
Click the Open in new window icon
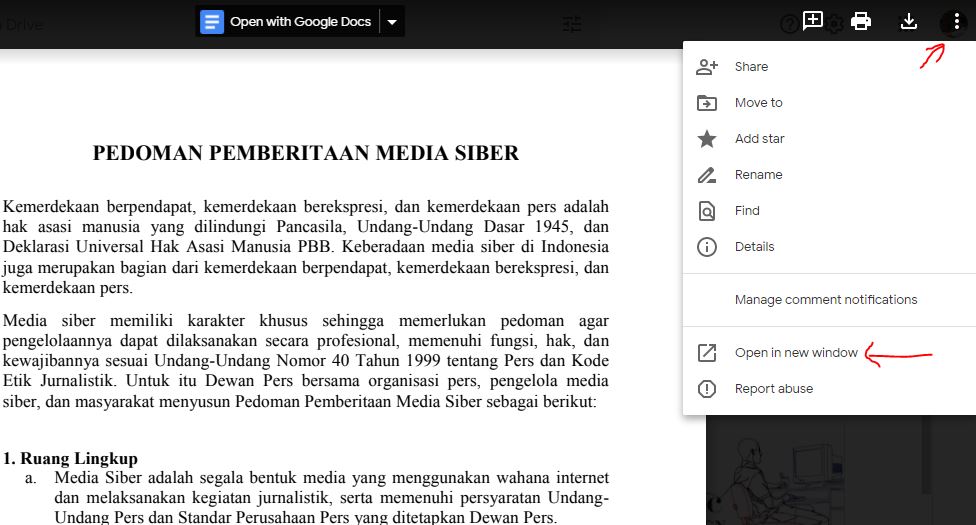coord(706,353)
